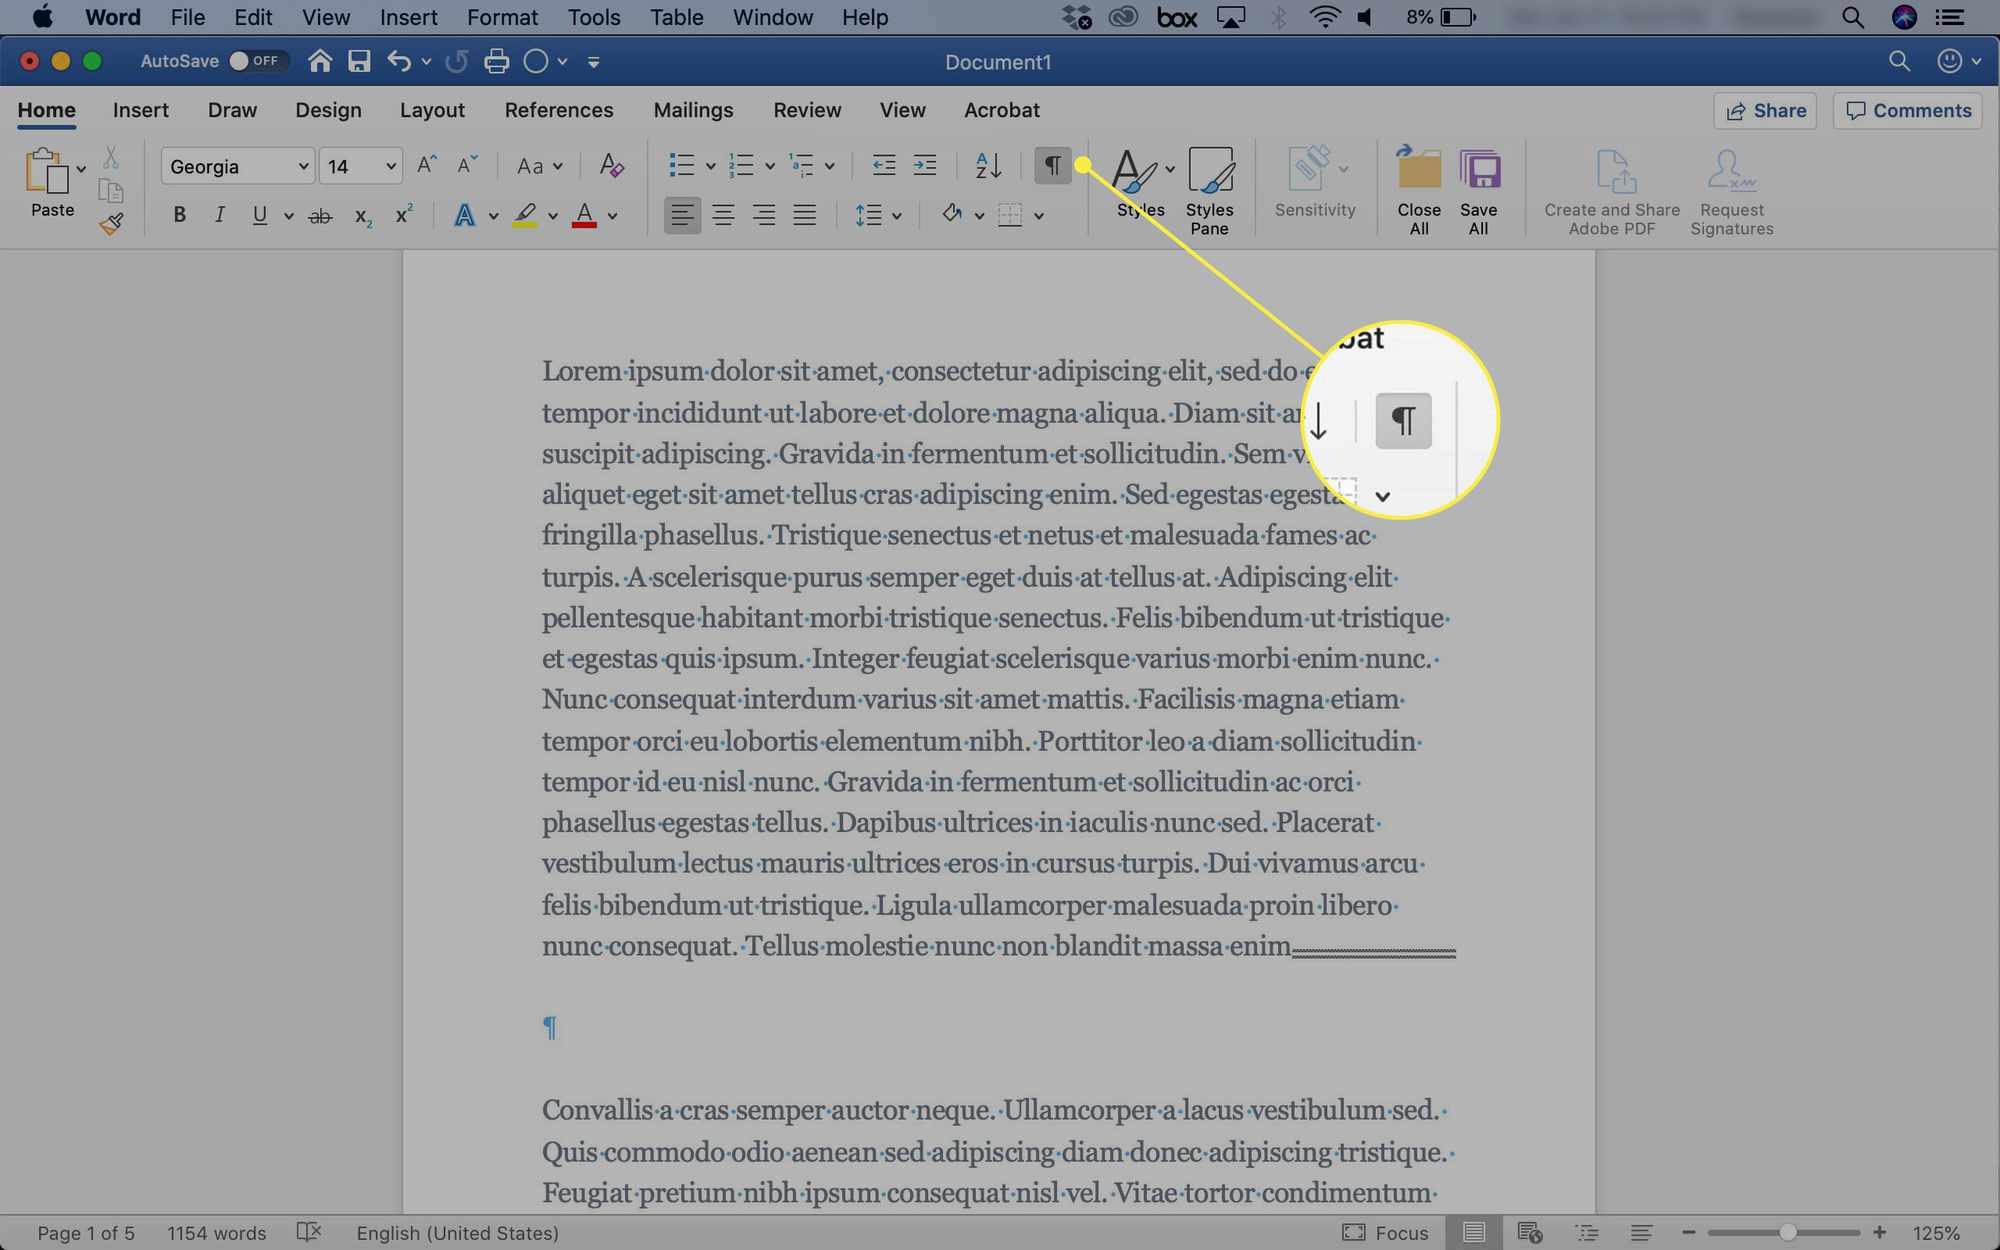Click the Bold formatting icon
2000x1250 pixels.
tap(180, 216)
